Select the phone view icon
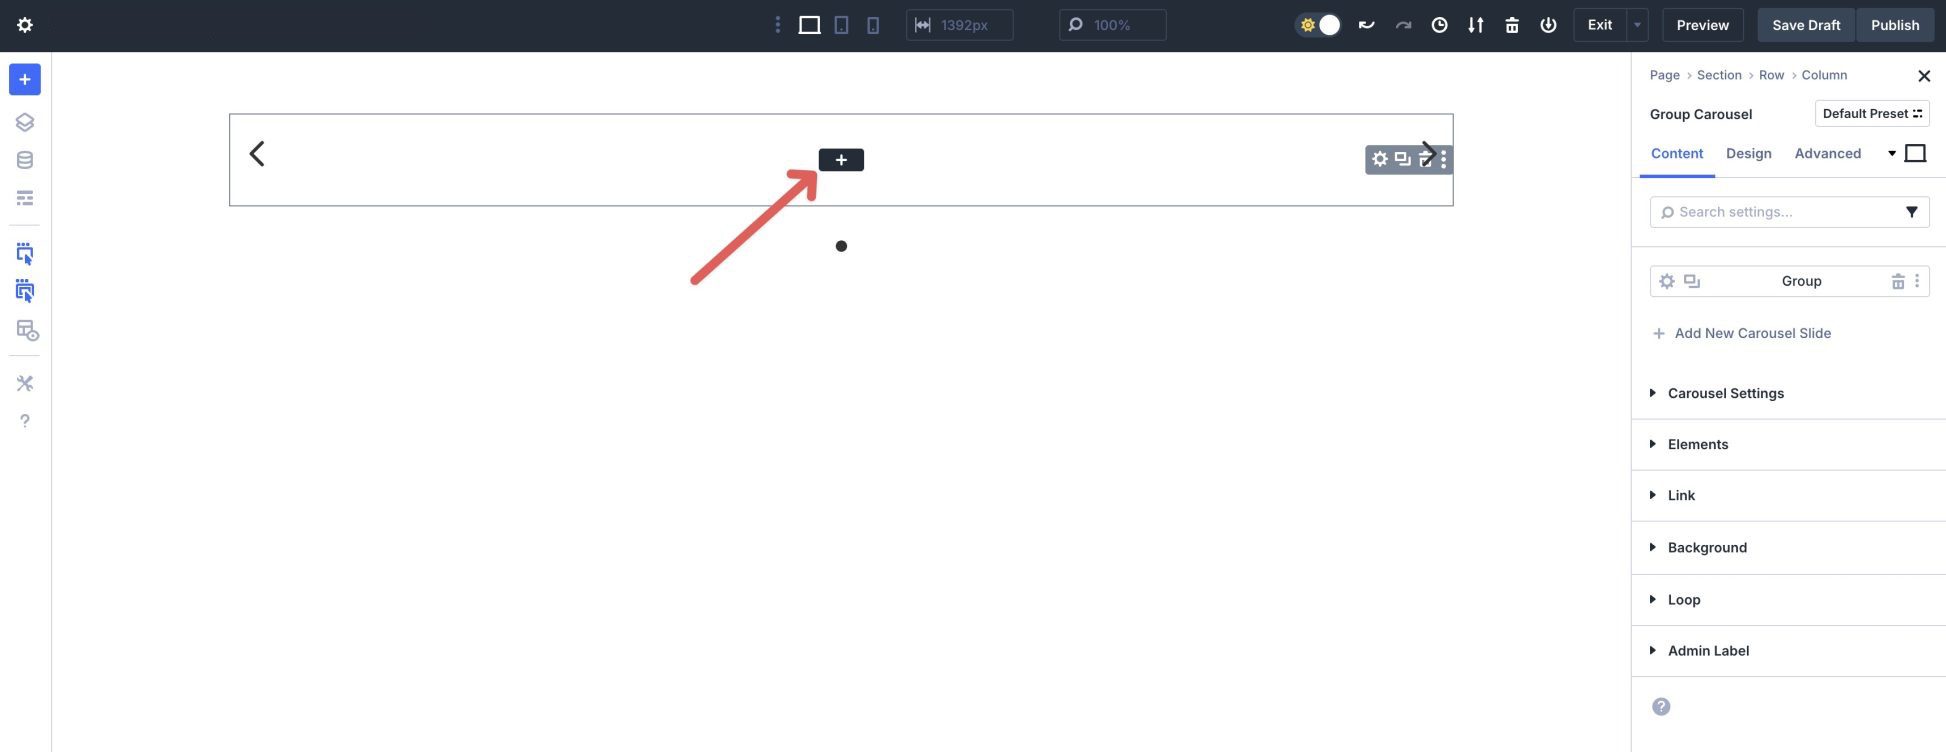This screenshot has width=1946, height=752. tap(873, 25)
